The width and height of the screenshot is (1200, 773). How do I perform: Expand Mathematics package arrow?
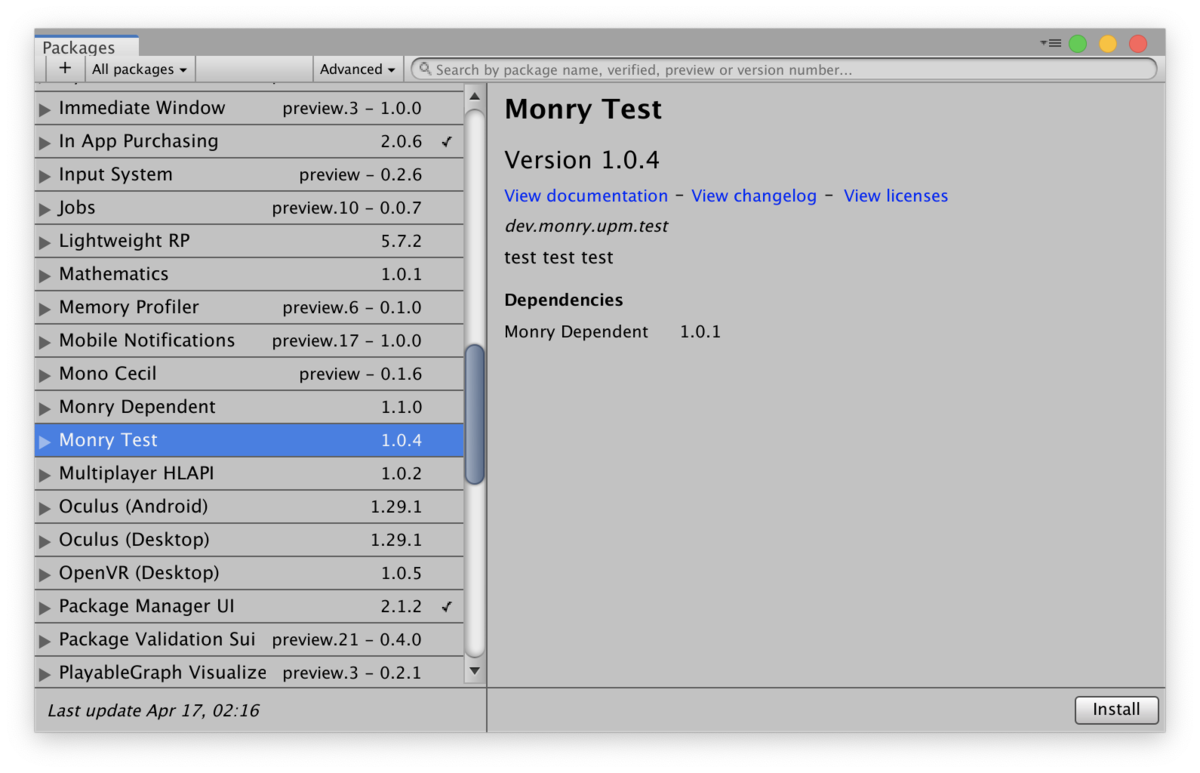coord(44,275)
